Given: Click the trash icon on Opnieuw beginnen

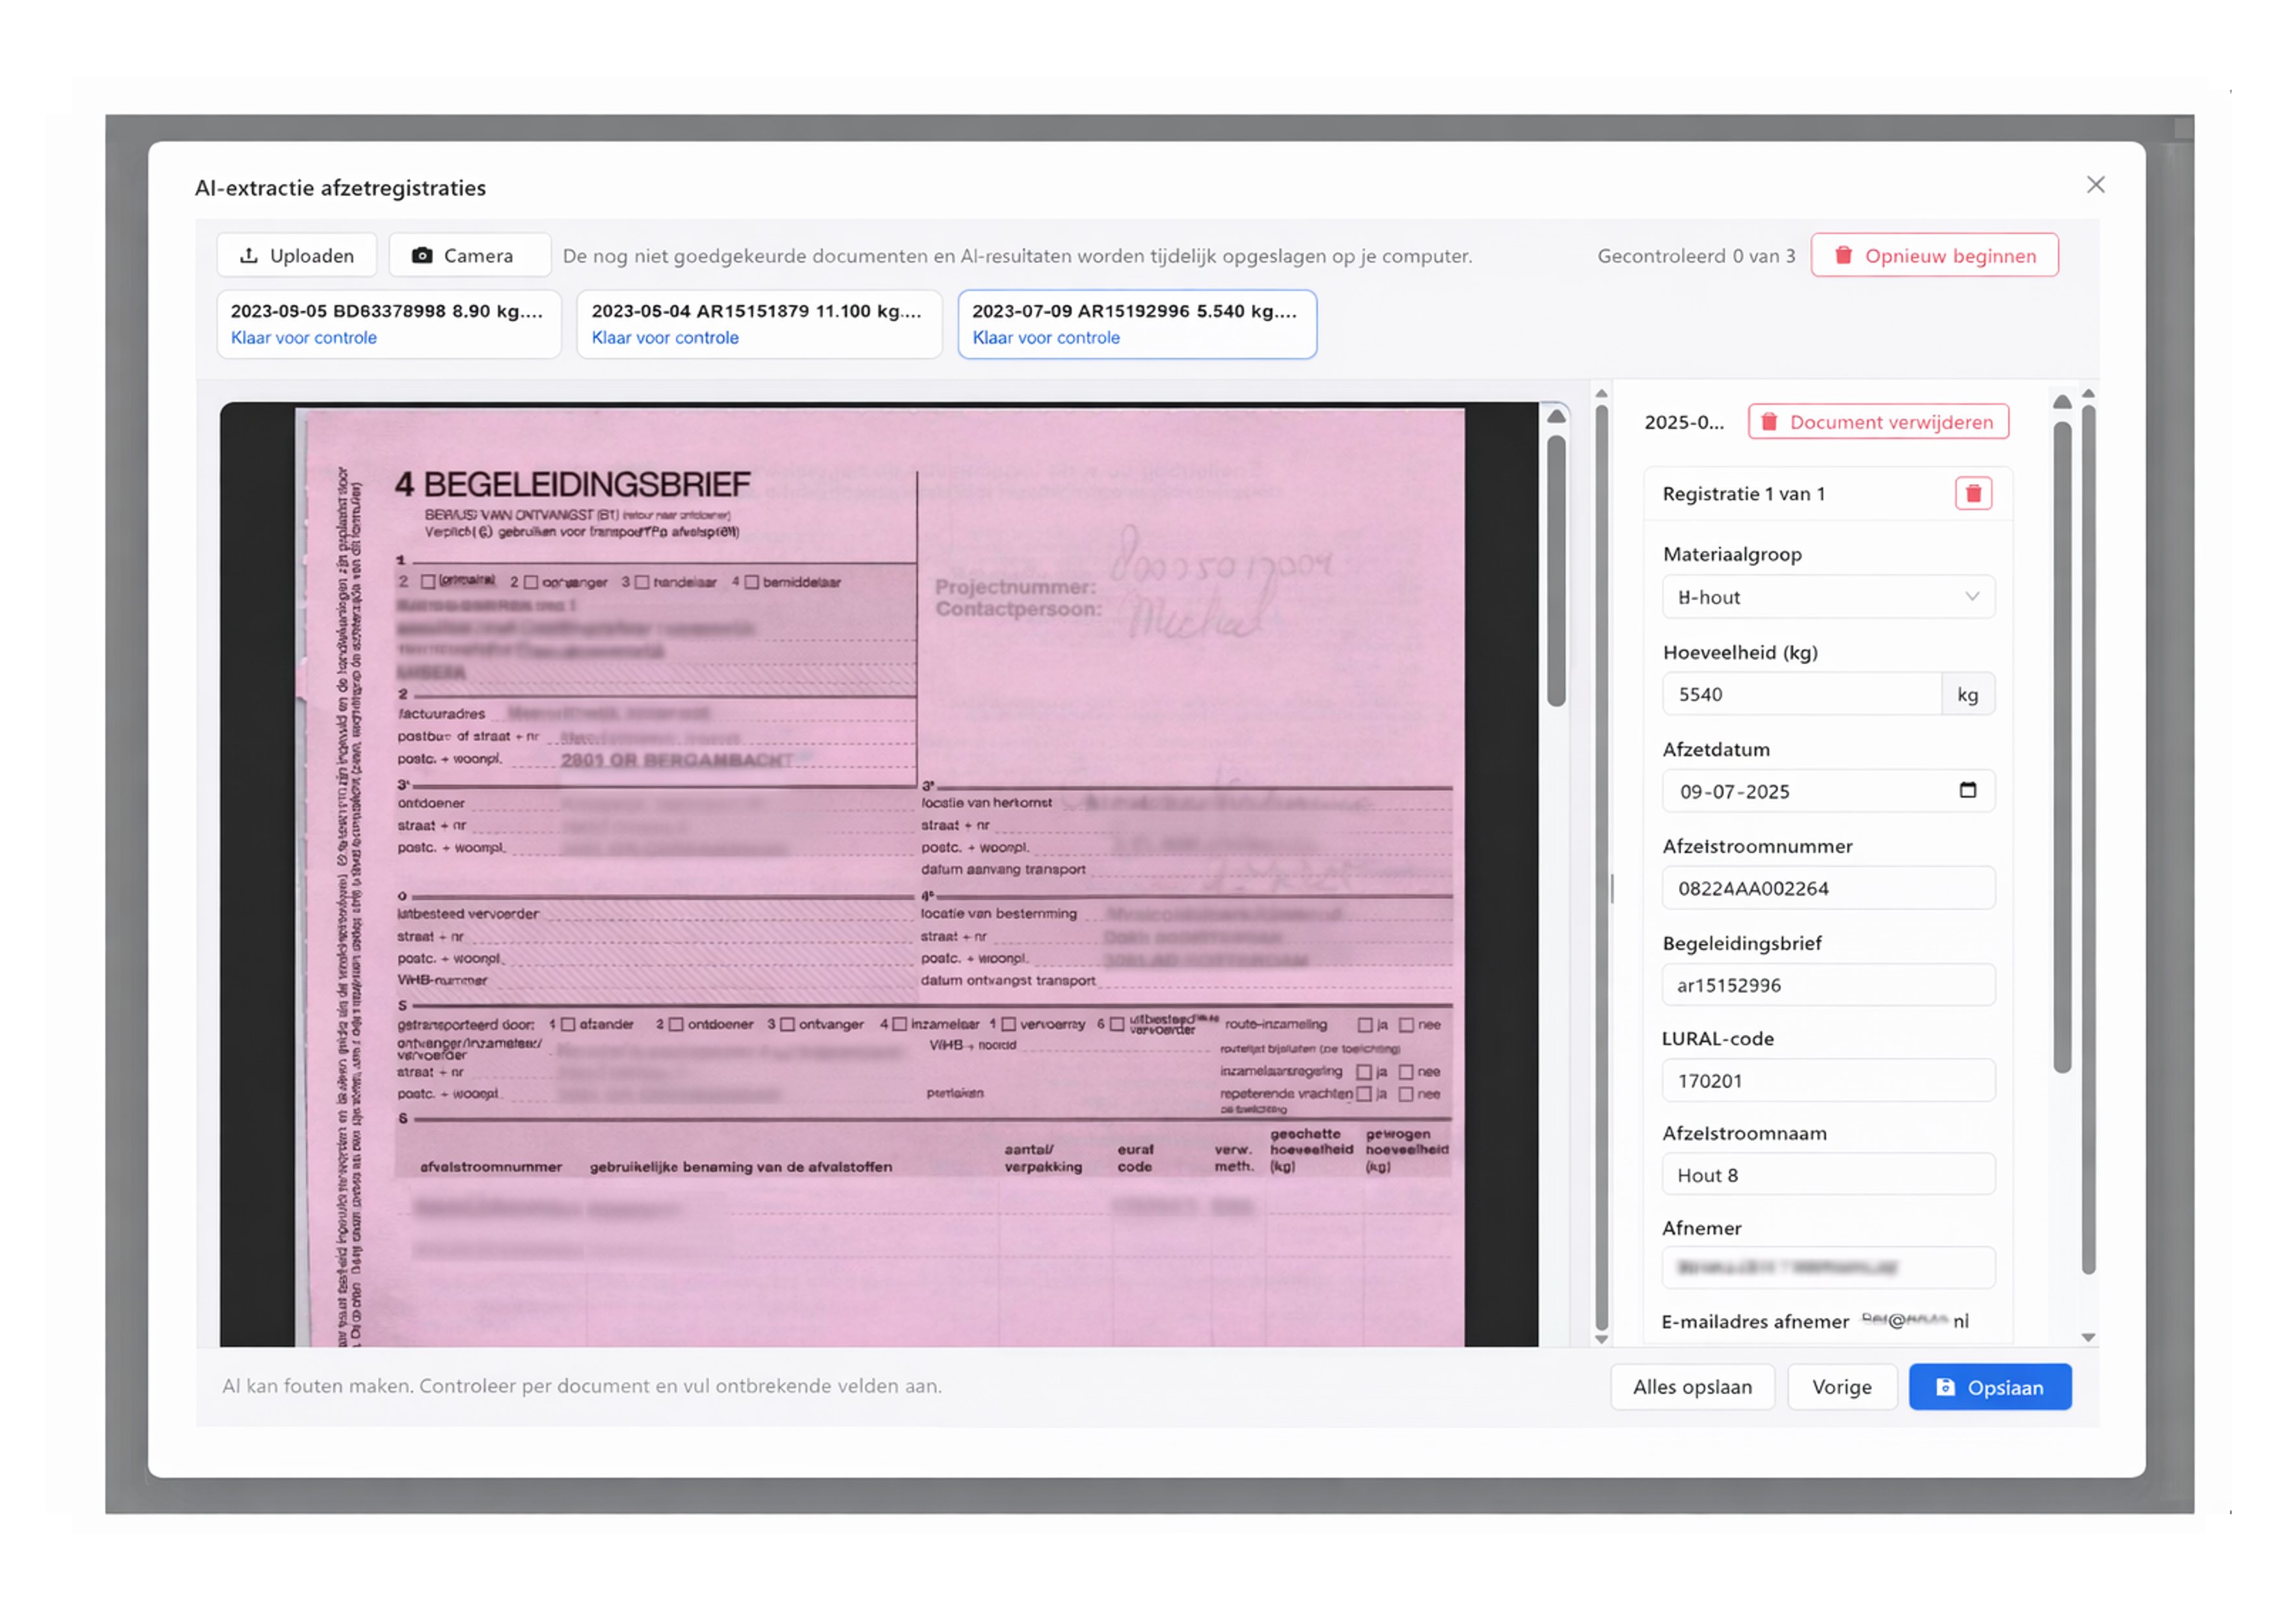Looking at the screenshot, I should [x=1844, y=255].
